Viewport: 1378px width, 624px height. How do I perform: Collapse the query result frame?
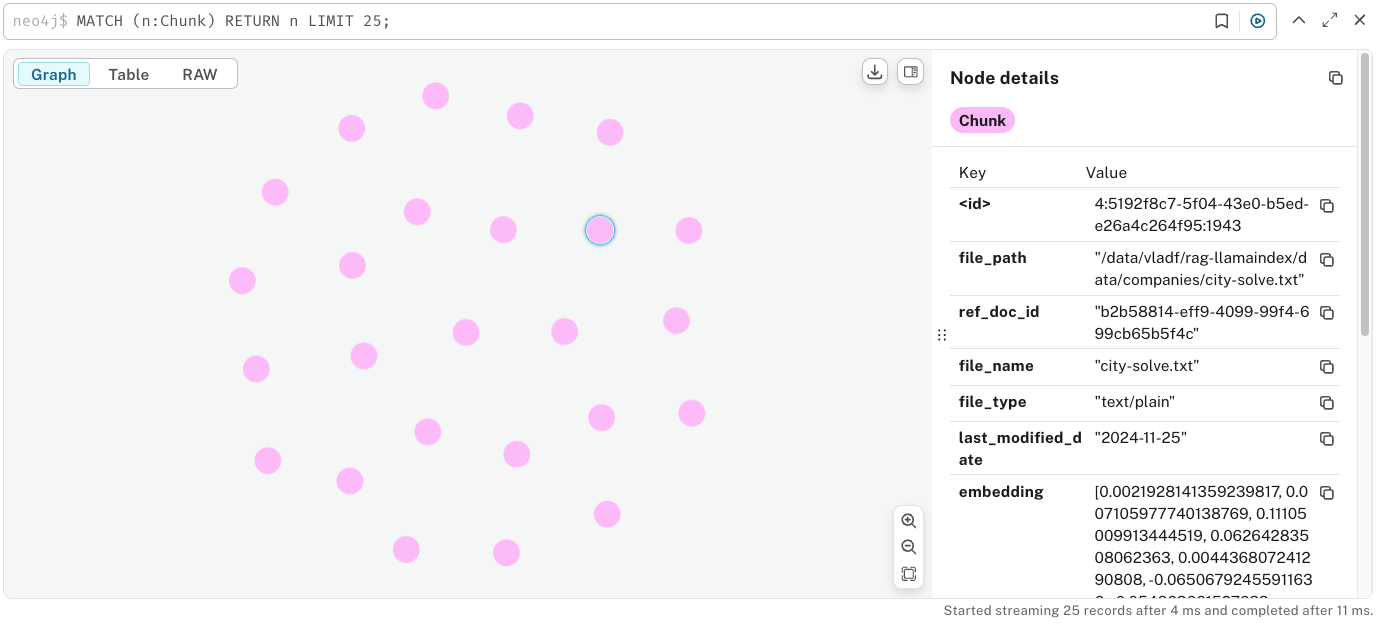1299,20
